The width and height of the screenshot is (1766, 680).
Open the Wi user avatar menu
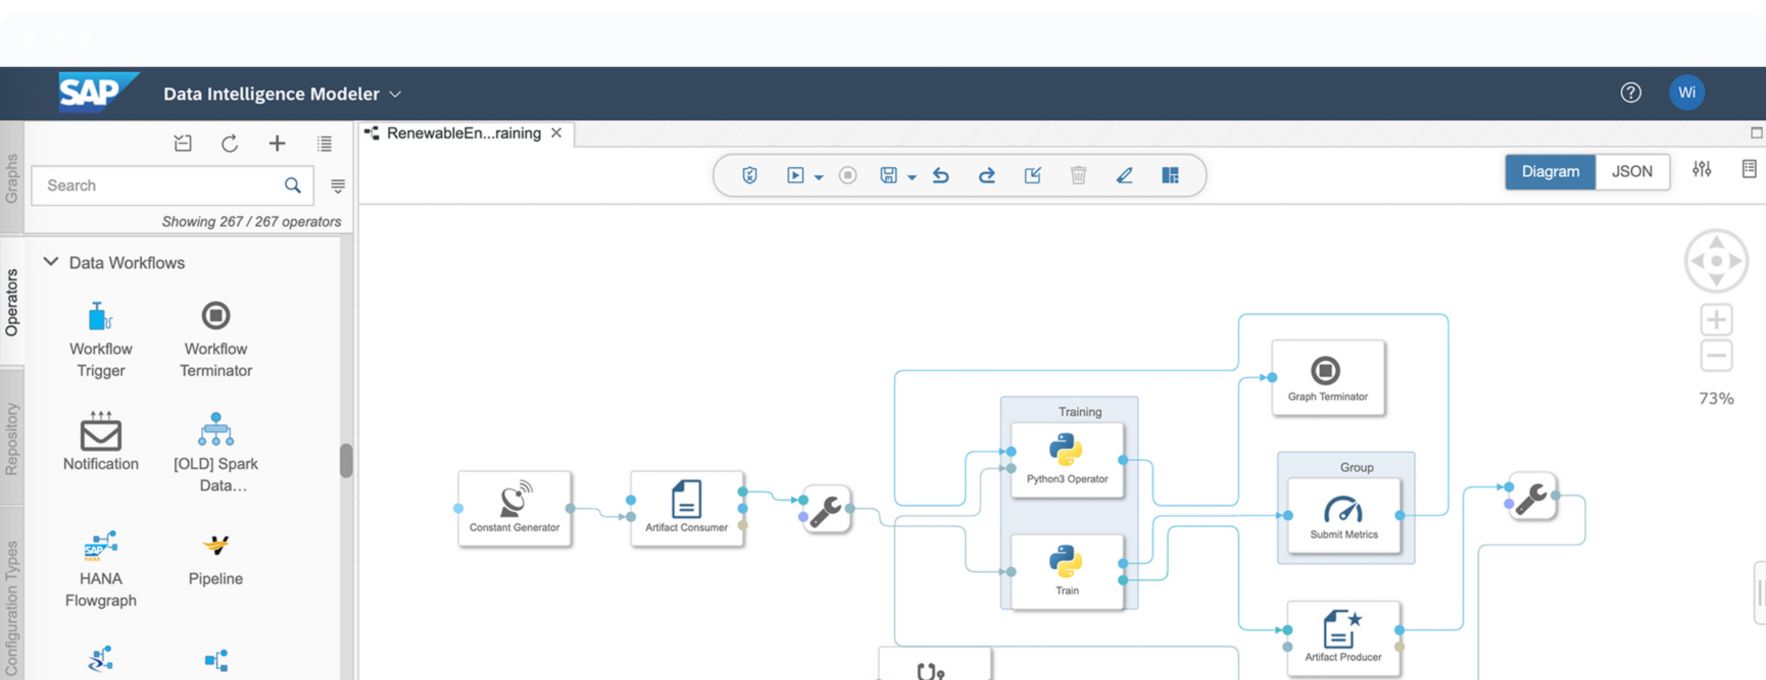[x=1687, y=92]
